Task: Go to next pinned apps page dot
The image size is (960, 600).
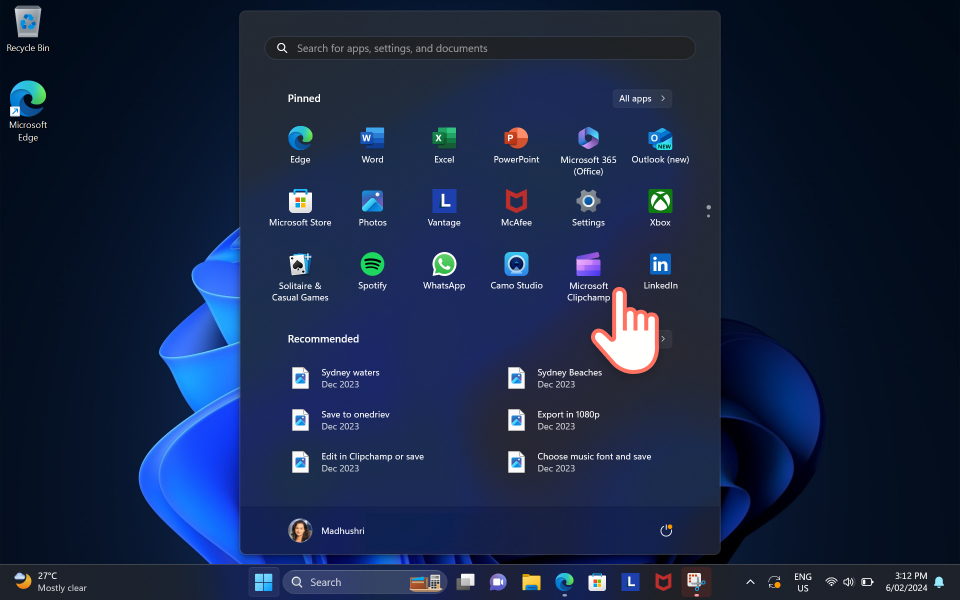Action: pyautogui.click(x=708, y=216)
